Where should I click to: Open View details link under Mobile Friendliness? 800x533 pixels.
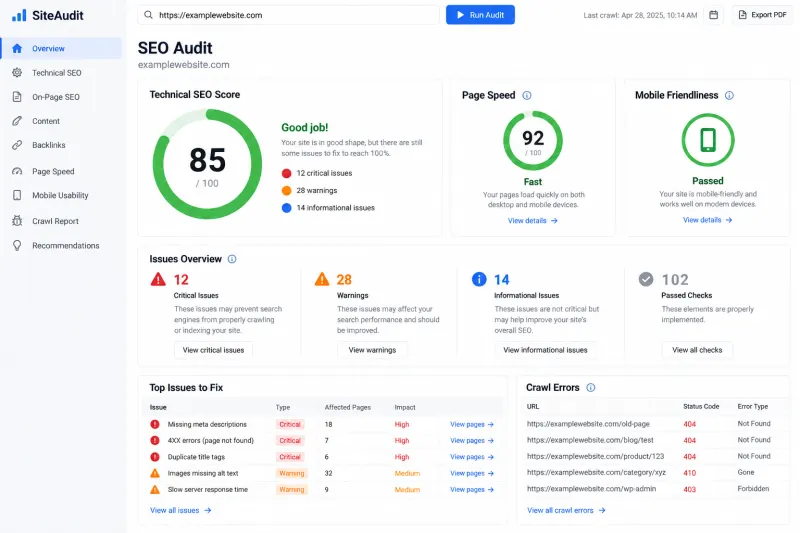pyautogui.click(x=708, y=220)
